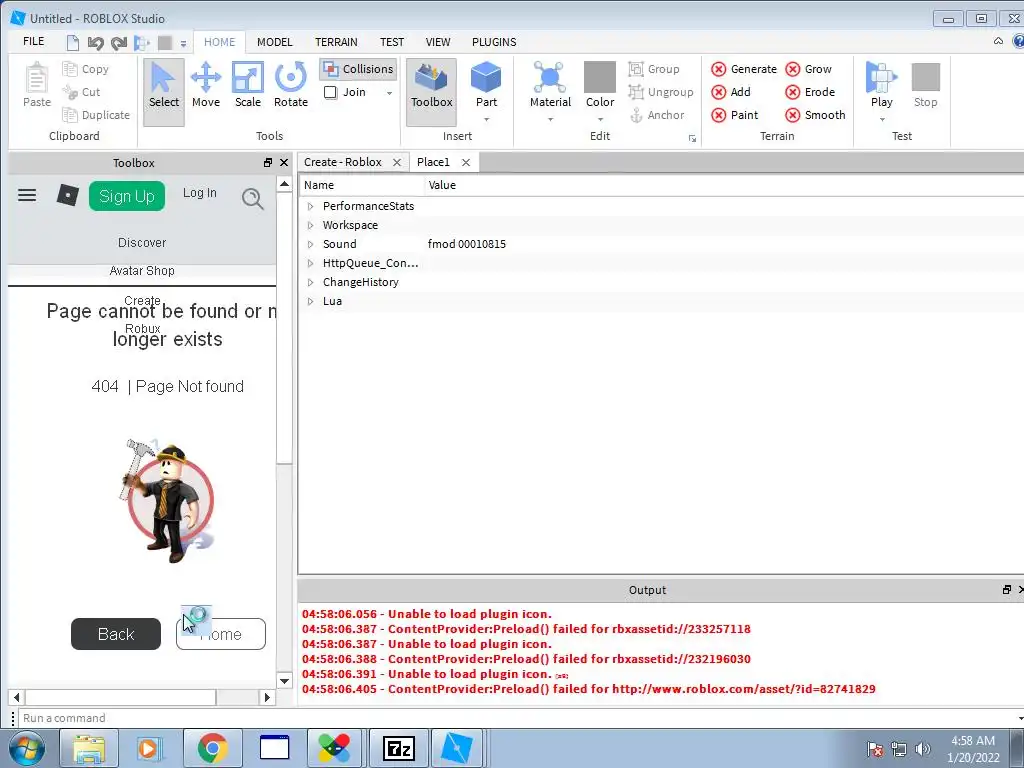Close the Place1 tab
This screenshot has width=1024, height=768.
click(x=466, y=163)
